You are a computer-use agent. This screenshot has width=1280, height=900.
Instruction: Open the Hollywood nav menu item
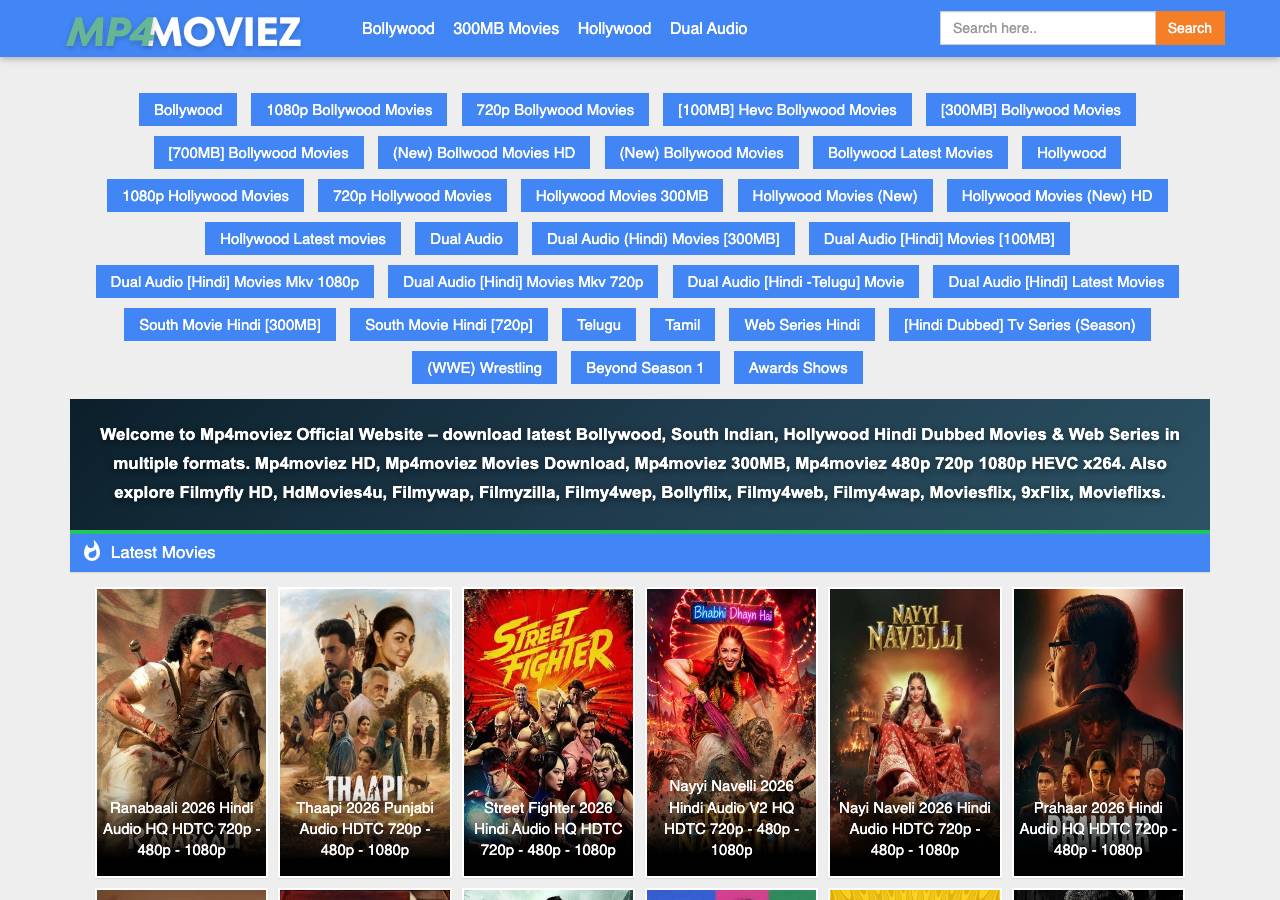tap(614, 28)
